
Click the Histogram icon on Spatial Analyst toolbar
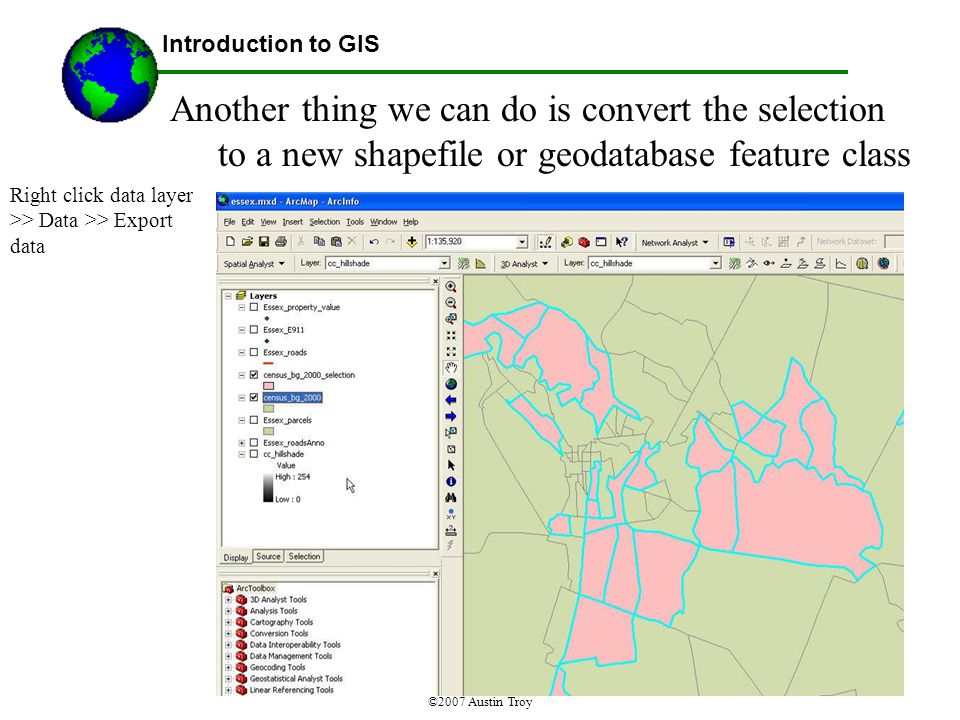coord(481,264)
